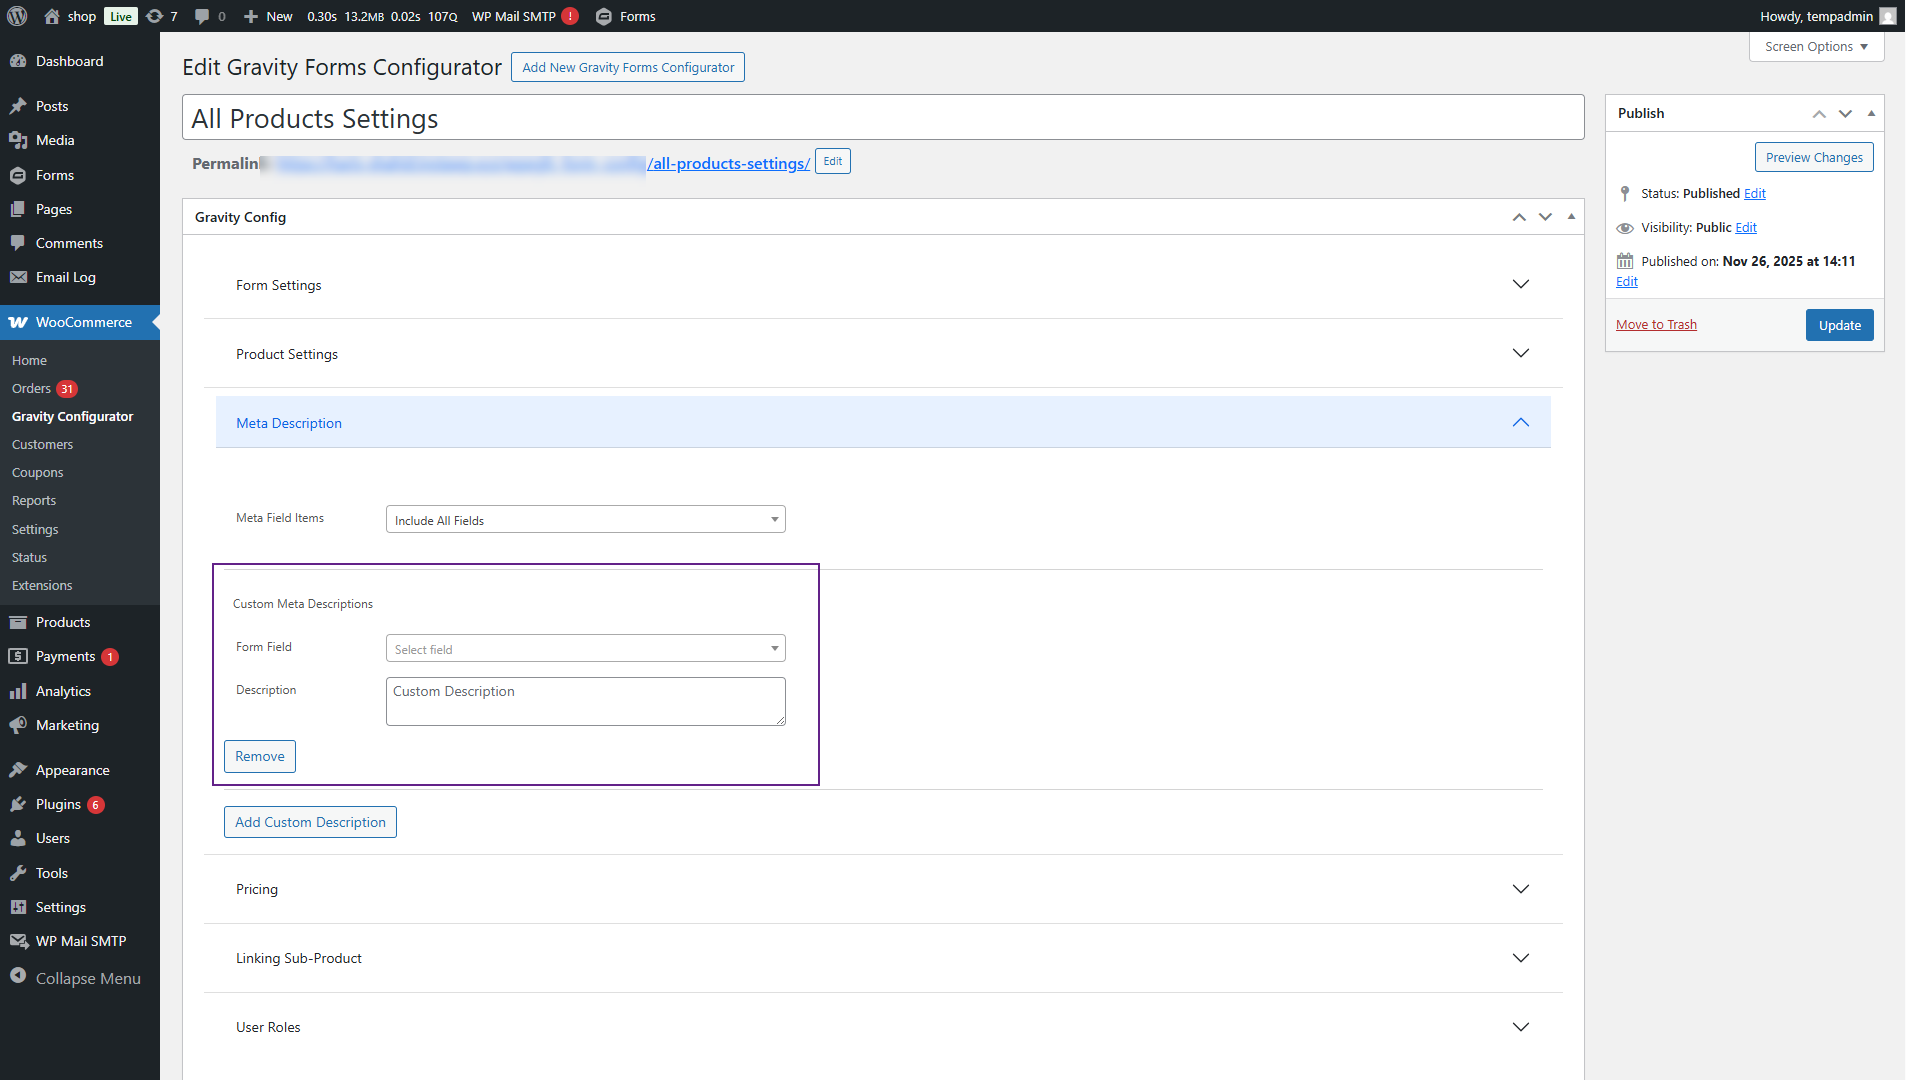Click the Appearance brush icon
Viewport: 1906px width, 1080px height.
pyautogui.click(x=18, y=770)
